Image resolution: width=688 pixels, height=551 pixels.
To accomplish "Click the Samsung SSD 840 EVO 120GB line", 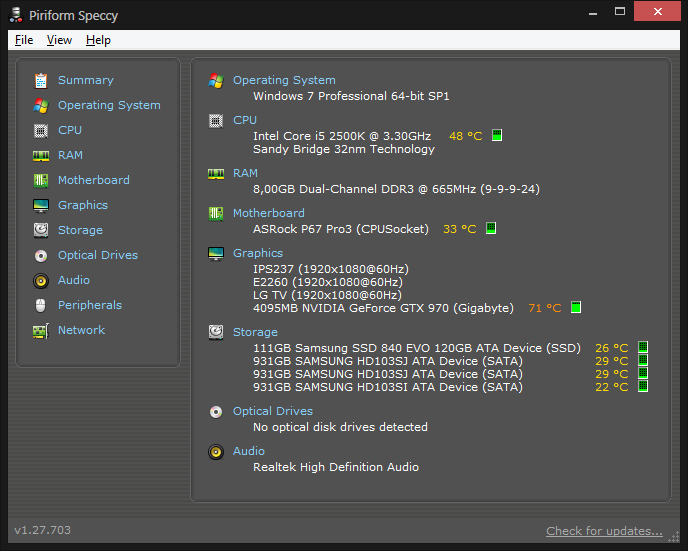I will tap(417, 348).
